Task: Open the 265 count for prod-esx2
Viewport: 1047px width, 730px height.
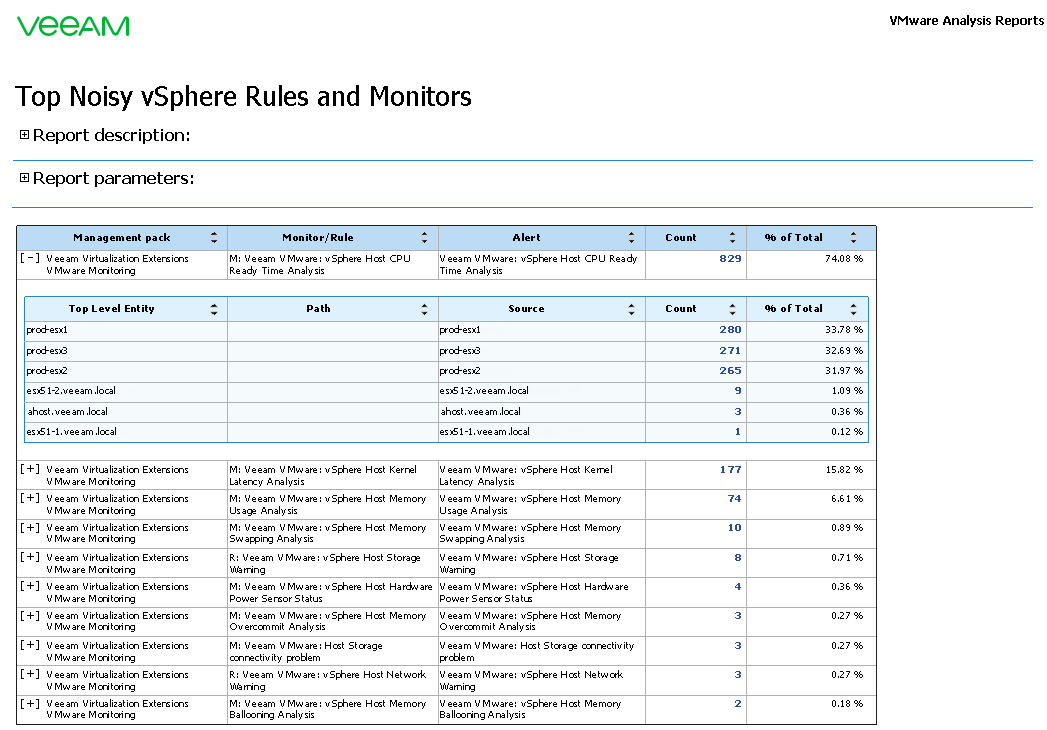Action: coord(730,371)
